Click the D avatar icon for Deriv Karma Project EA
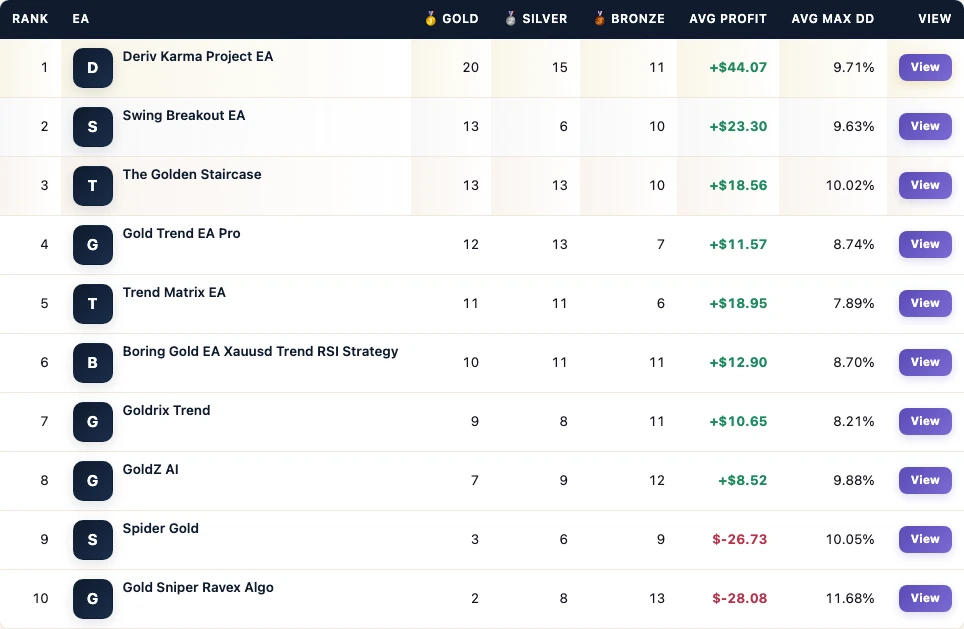Image resolution: width=964 pixels, height=629 pixels. click(93, 68)
